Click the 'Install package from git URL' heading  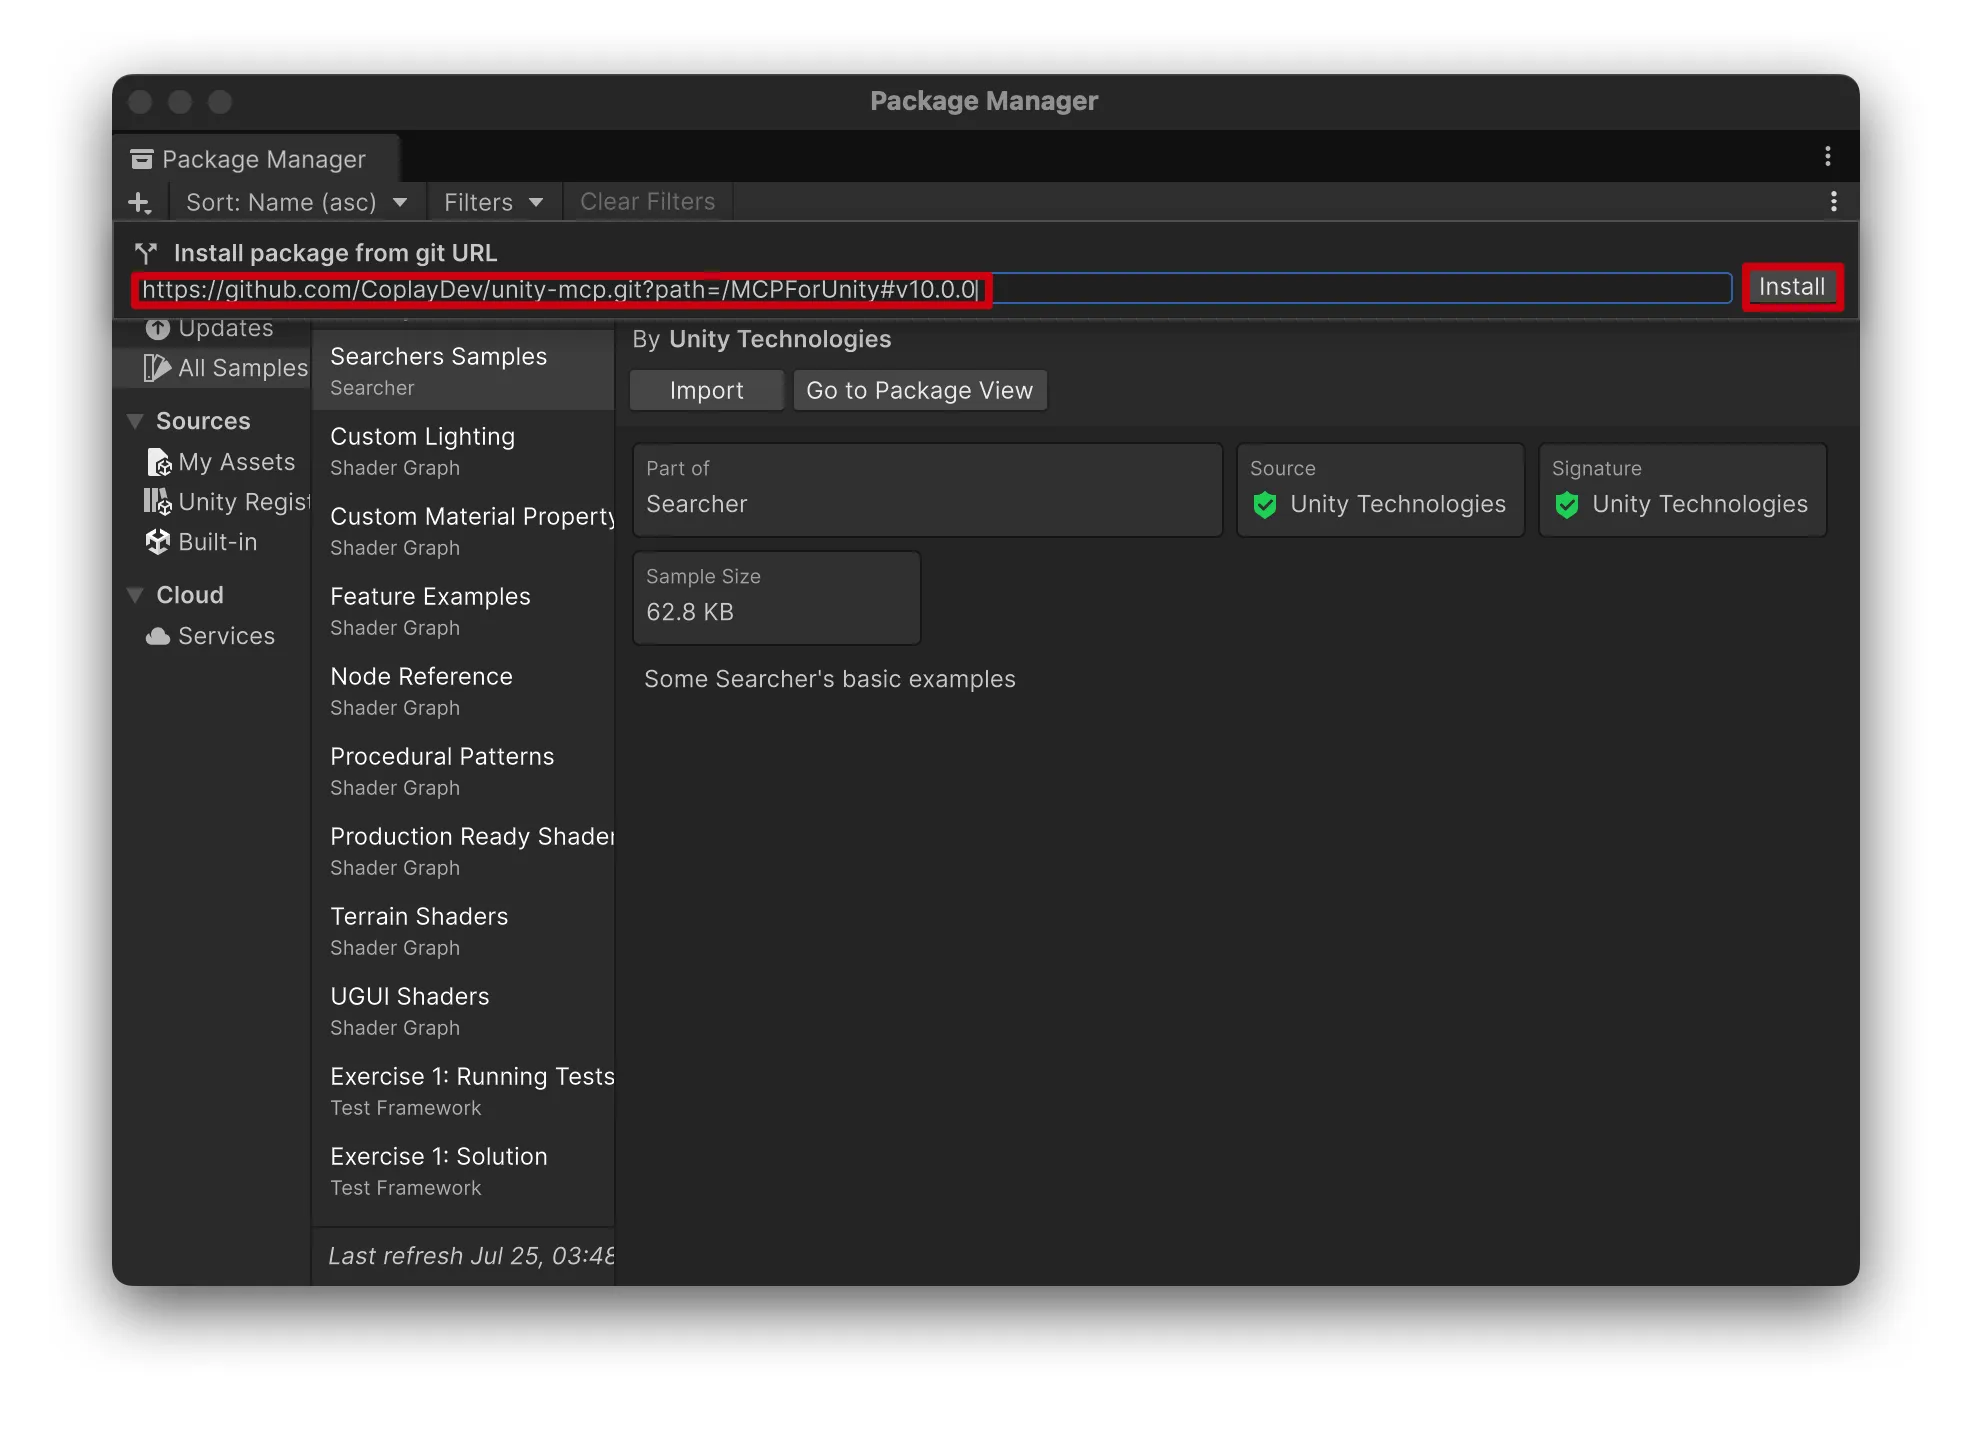tap(335, 253)
